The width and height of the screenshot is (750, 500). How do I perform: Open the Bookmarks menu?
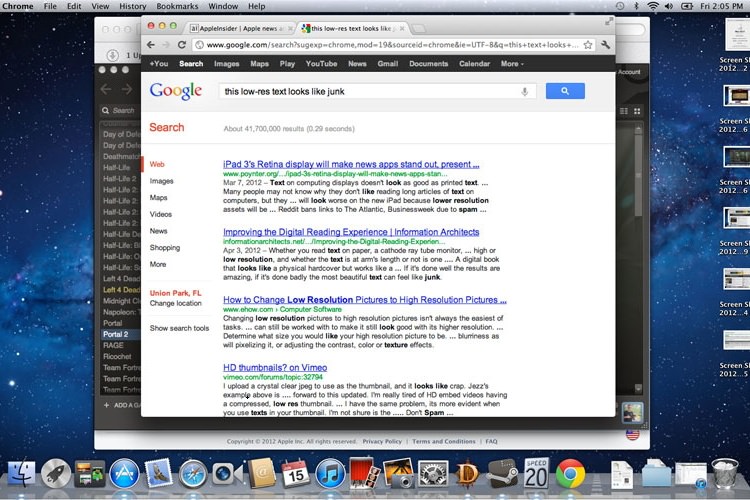[x=177, y=6]
